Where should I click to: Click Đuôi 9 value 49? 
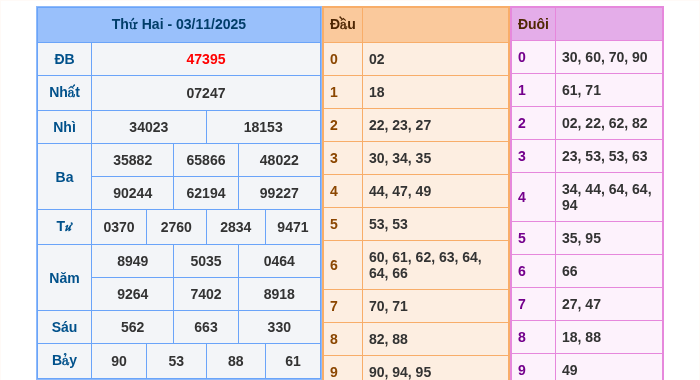point(570,371)
